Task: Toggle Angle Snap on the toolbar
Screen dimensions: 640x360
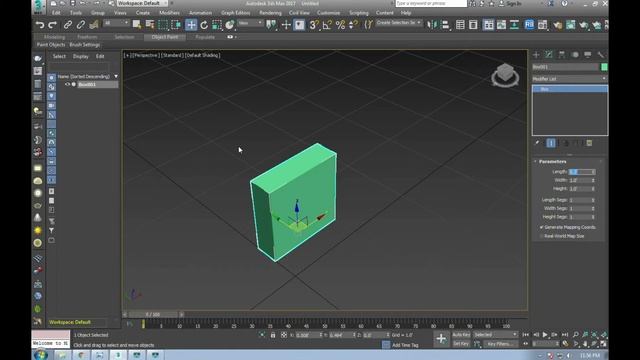Action: tap(327, 25)
